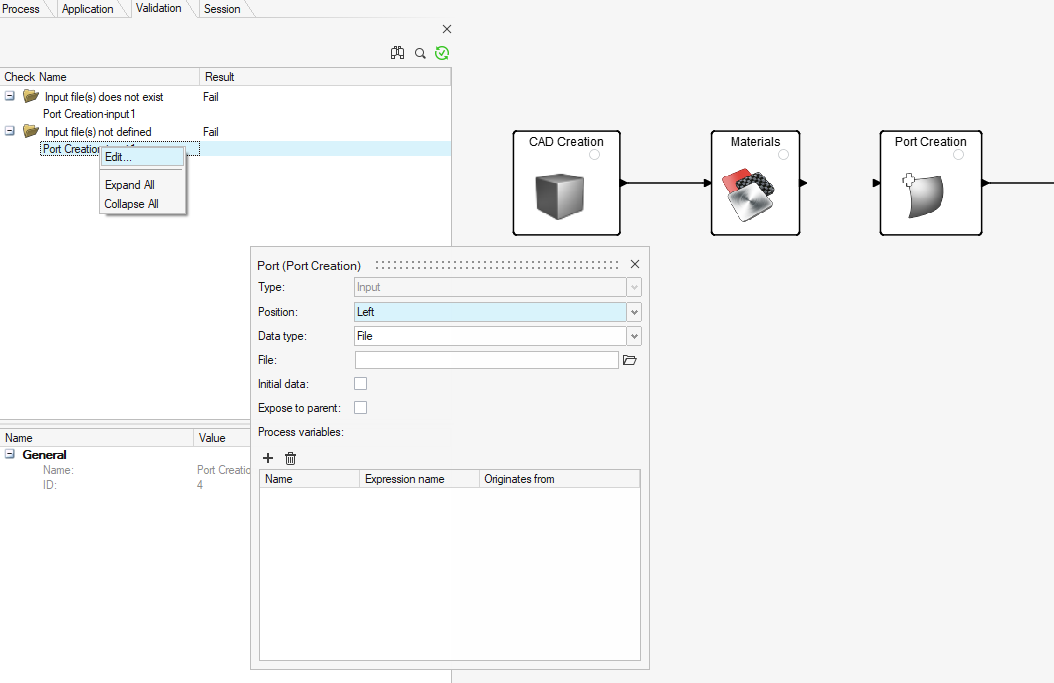Click the magnifier search icon
This screenshot has height=683, width=1054.
point(420,53)
